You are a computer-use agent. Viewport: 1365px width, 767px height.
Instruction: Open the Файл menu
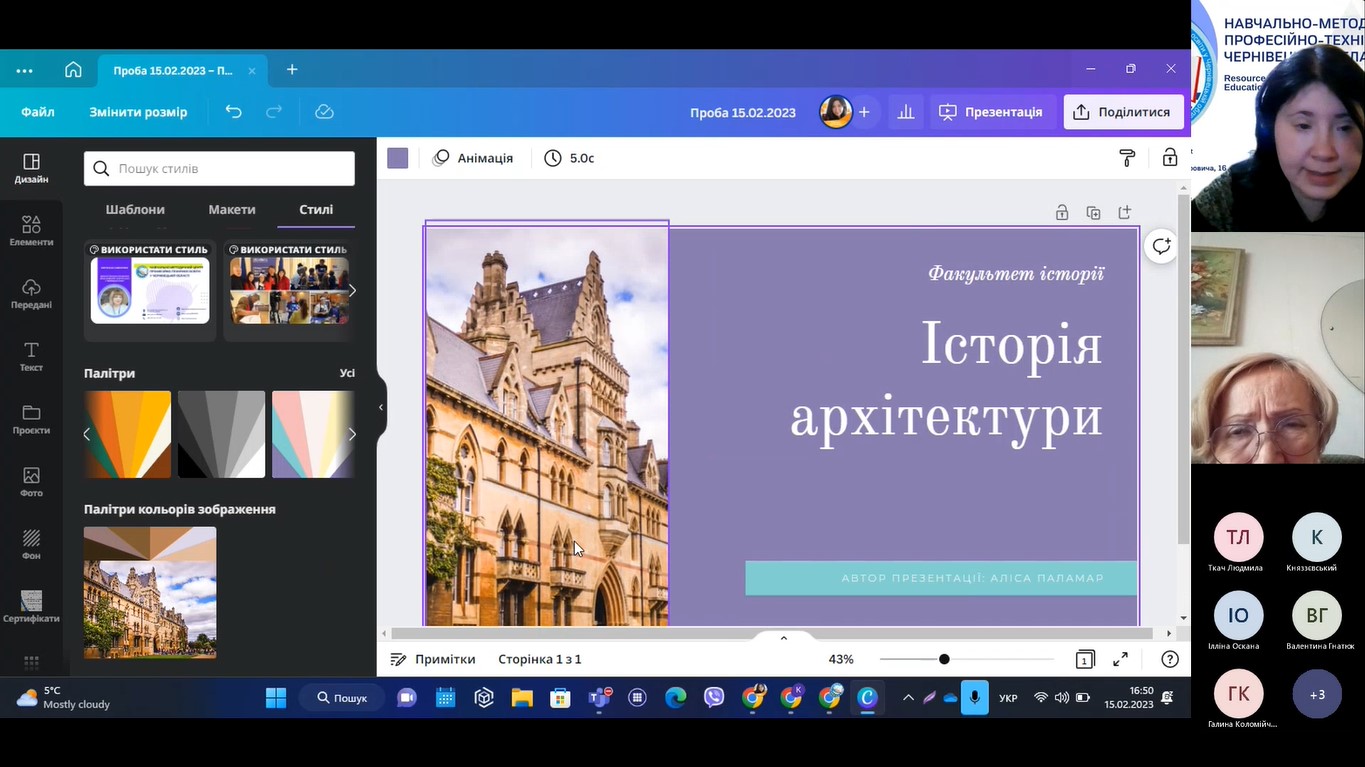pos(38,112)
